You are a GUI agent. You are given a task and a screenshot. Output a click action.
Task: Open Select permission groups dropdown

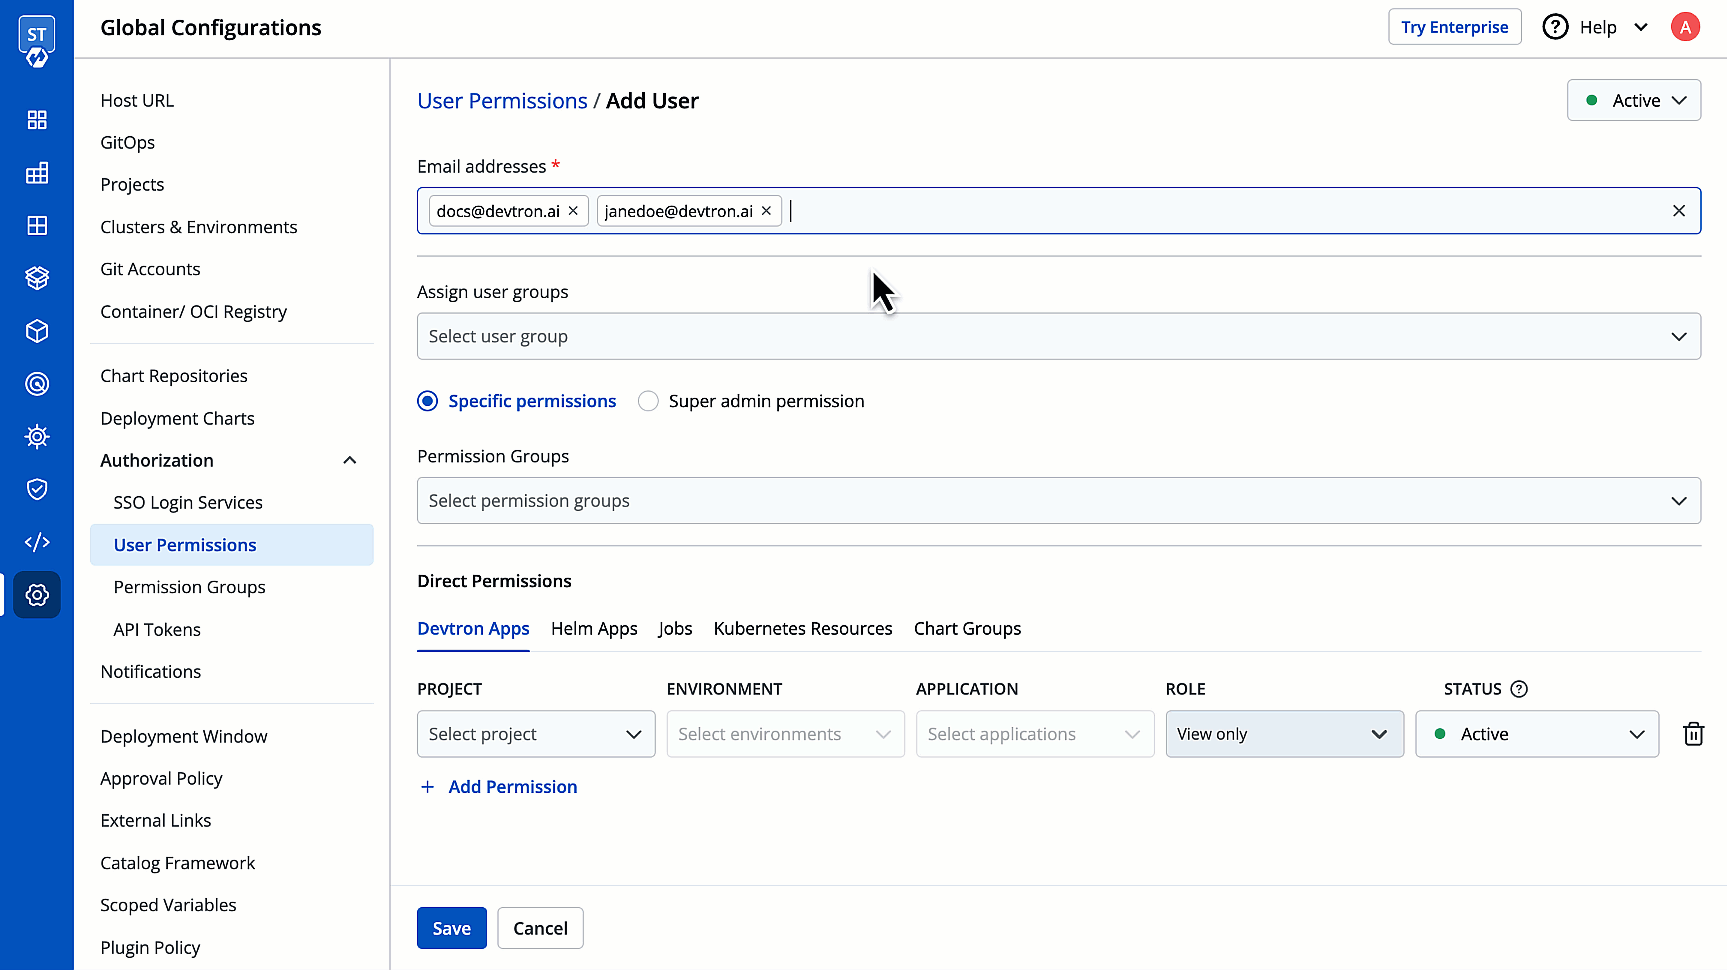(1058, 501)
